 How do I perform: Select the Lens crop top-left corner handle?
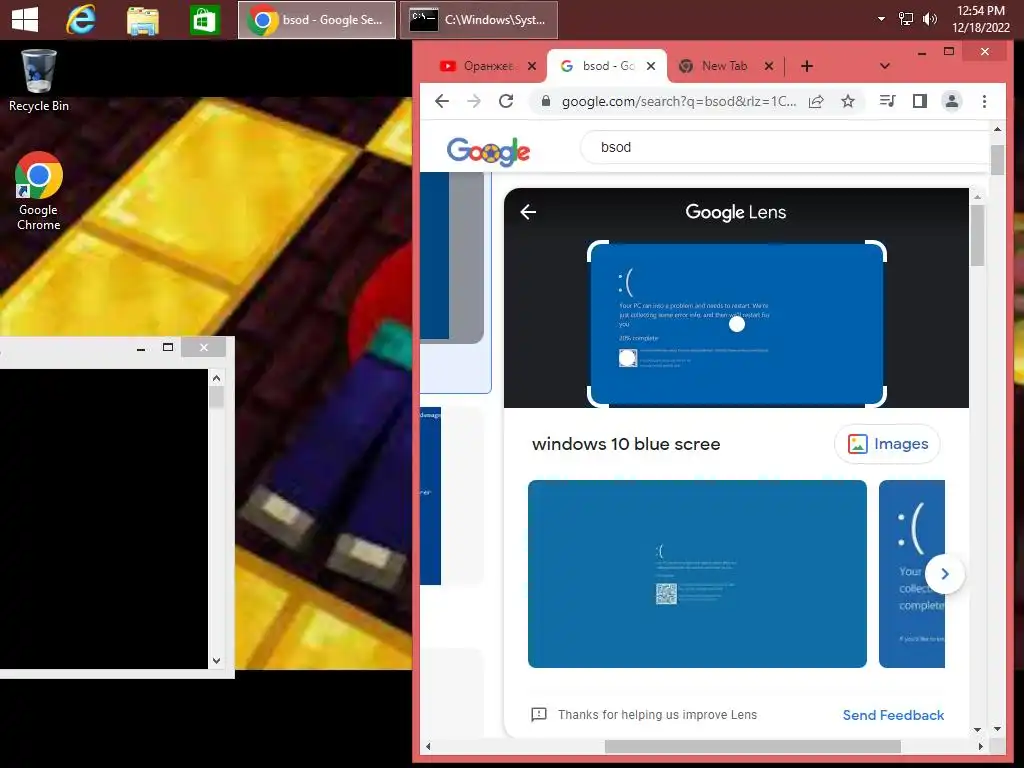click(596, 249)
